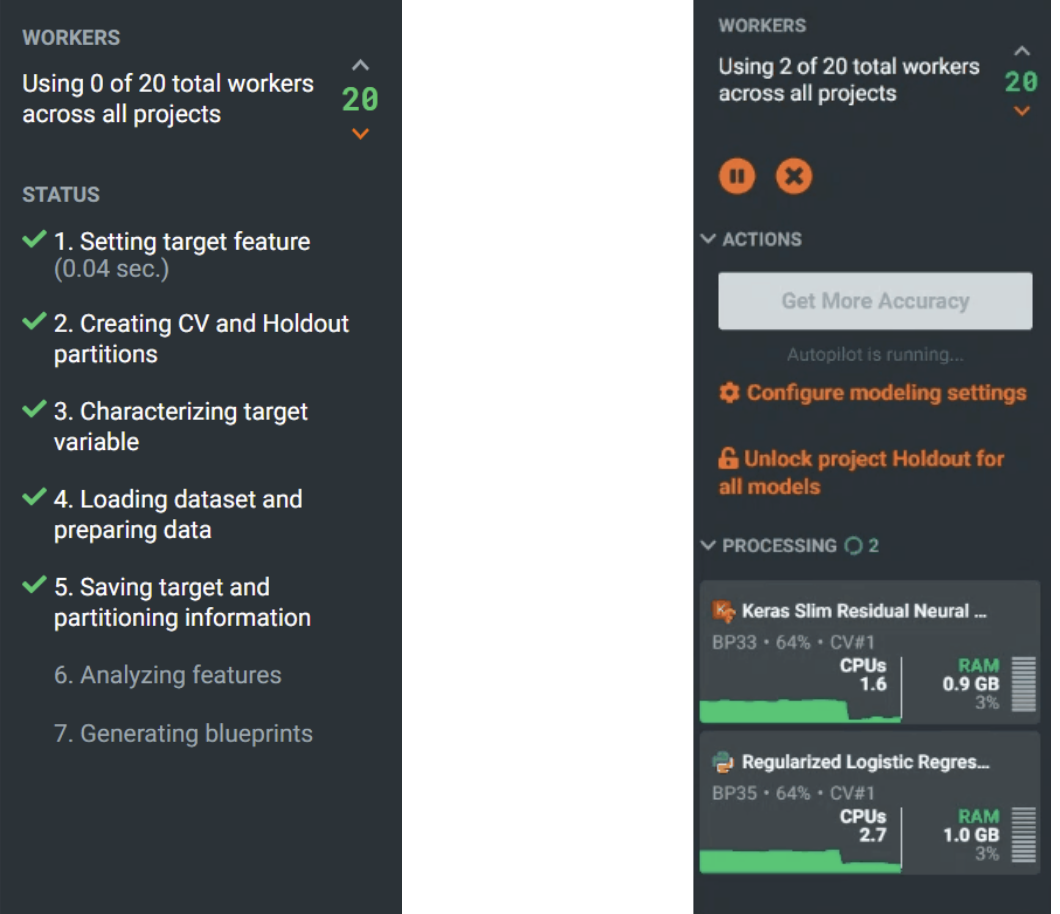Image resolution: width=1060 pixels, height=914 pixels.
Task: Click the spinning progress icon next to PROCESSING
Action: pos(853,546)
